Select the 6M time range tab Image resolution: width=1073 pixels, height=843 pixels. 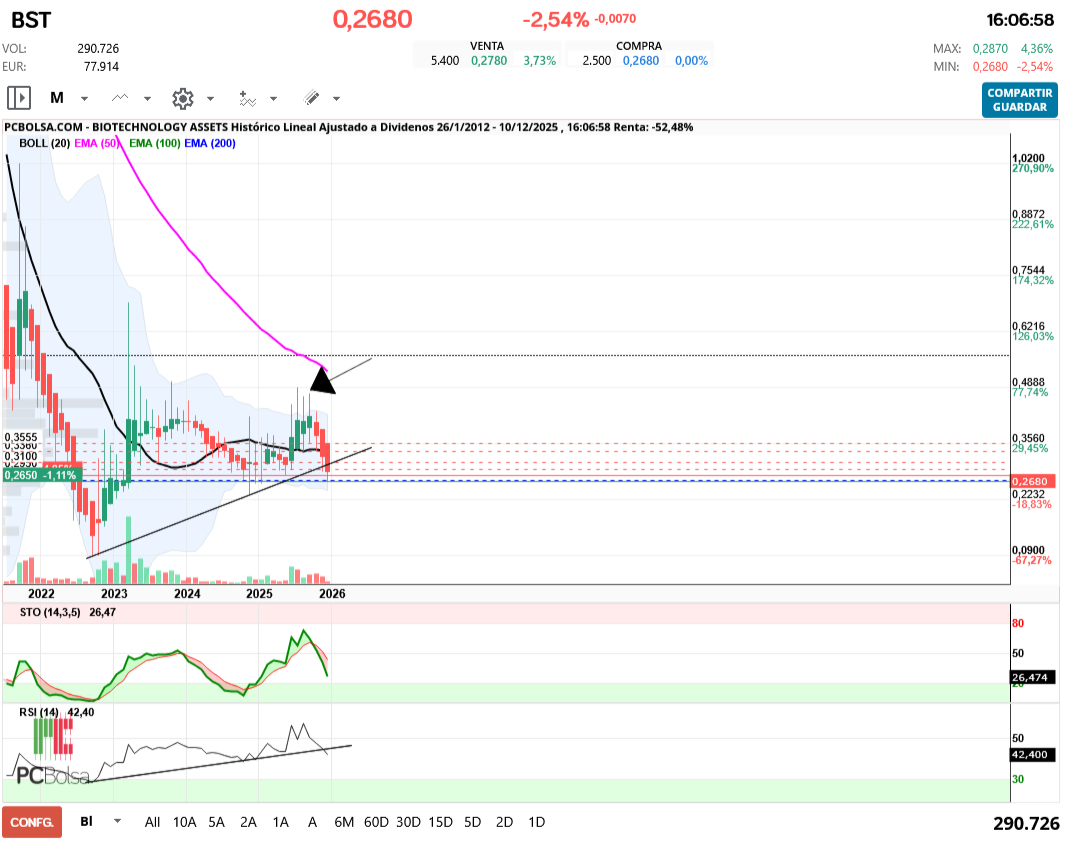click(x=344, y=822)
